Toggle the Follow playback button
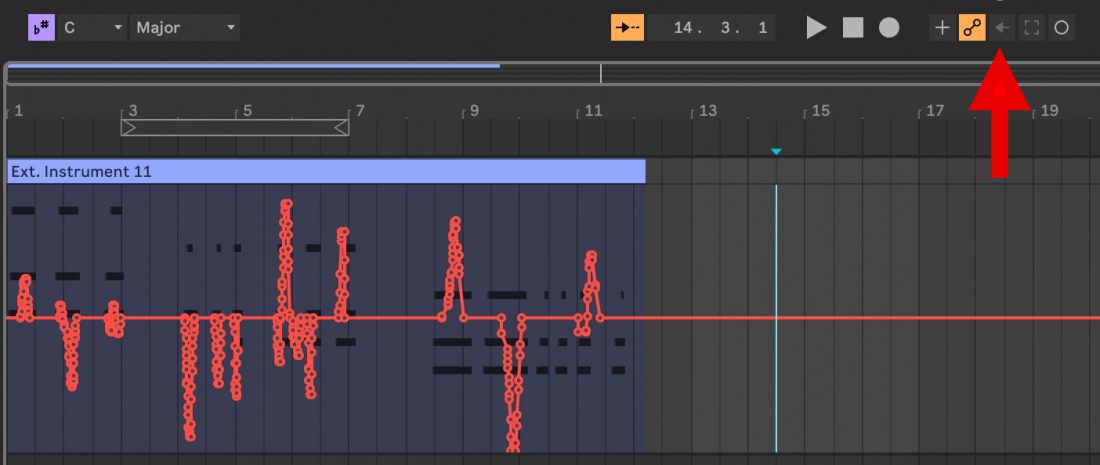The width and height of the screenshot is (1100, 465). point(627,27)
